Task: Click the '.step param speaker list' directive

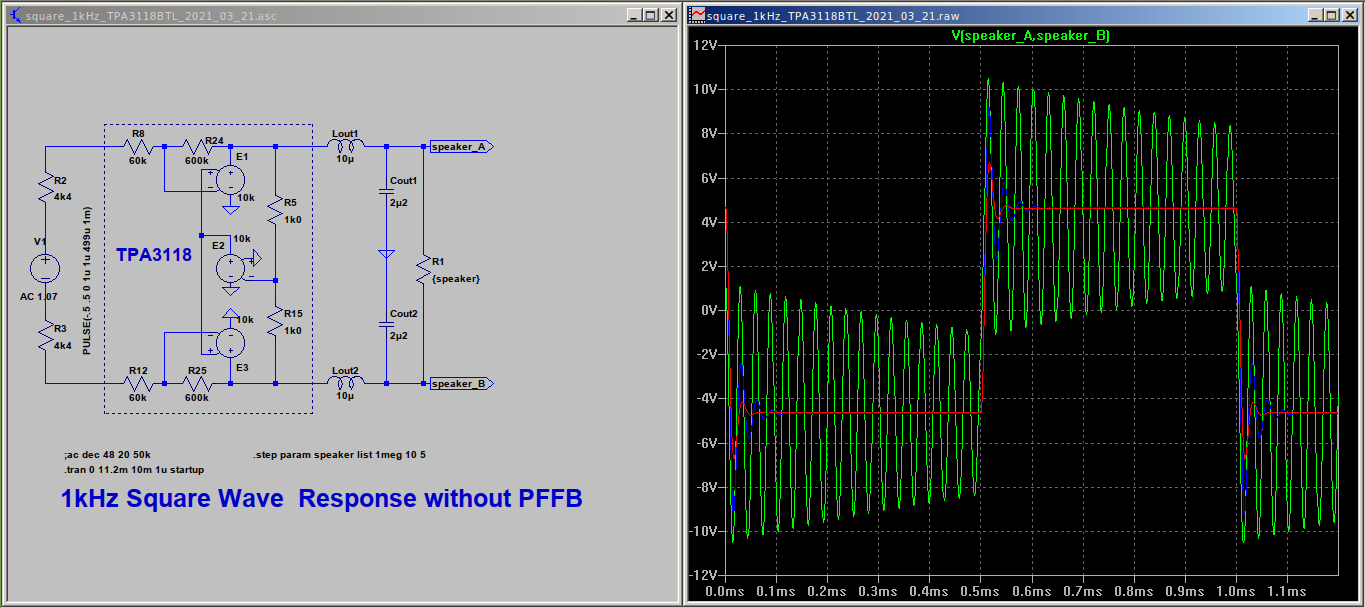Action: pyautogui.click(x=339, y=454)
